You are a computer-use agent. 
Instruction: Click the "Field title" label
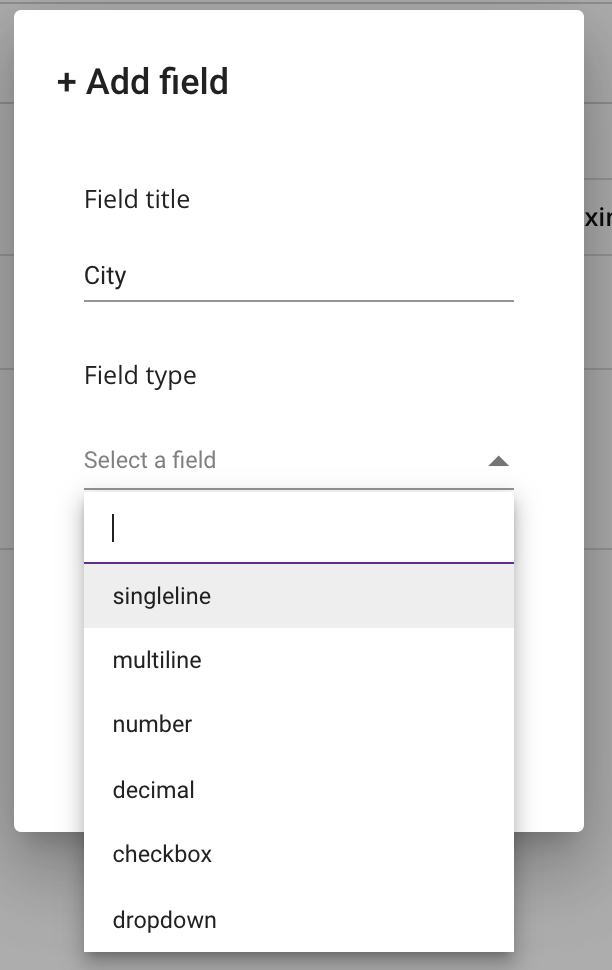[x=137, y=199]
